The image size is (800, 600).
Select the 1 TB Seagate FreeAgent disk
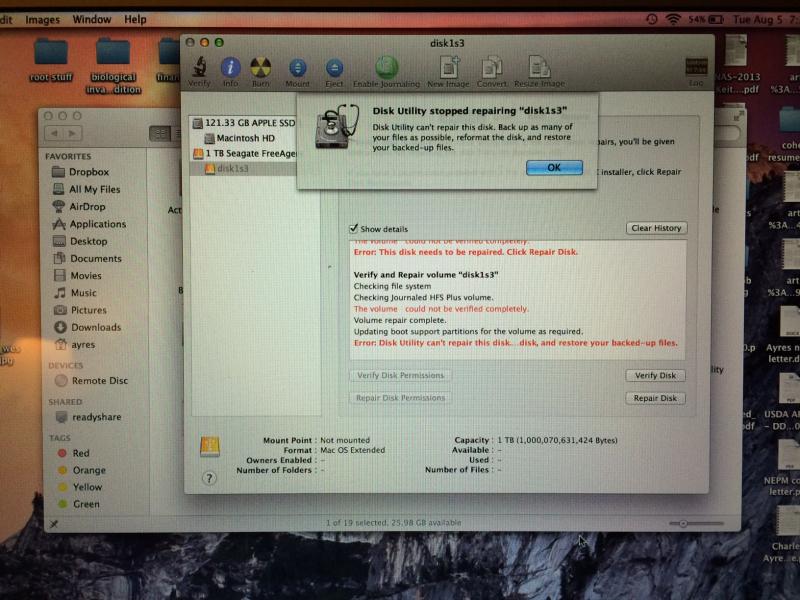click(x=244, y=153)
